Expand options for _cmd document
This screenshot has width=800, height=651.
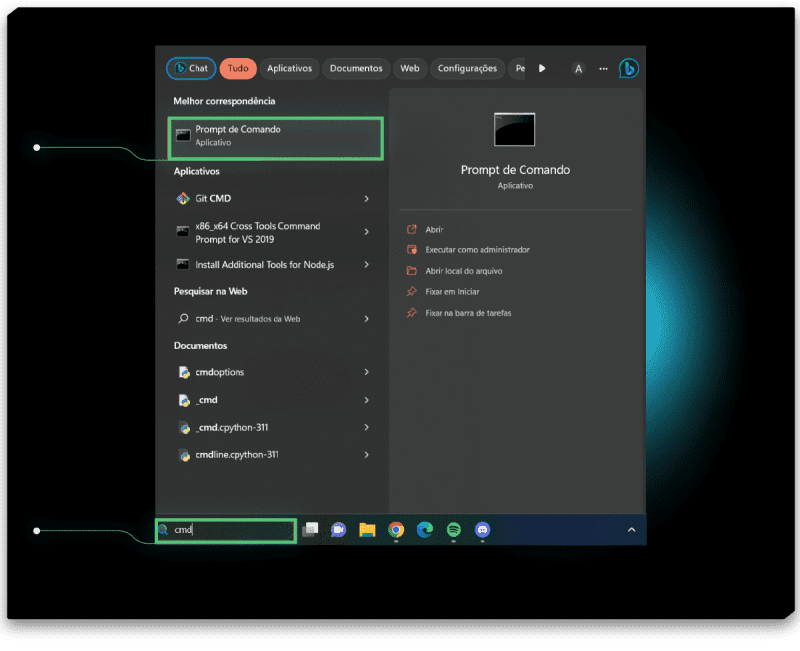point(366,400)
